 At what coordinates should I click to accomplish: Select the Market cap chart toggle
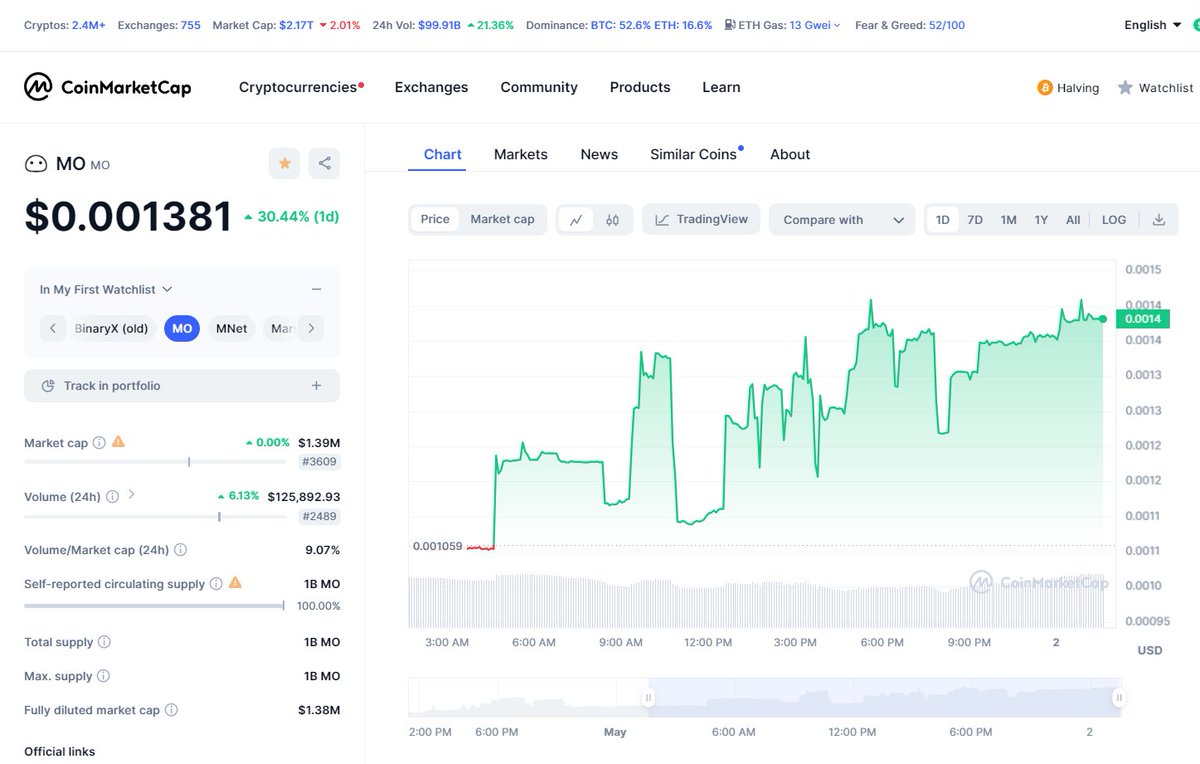coord(502,219)
